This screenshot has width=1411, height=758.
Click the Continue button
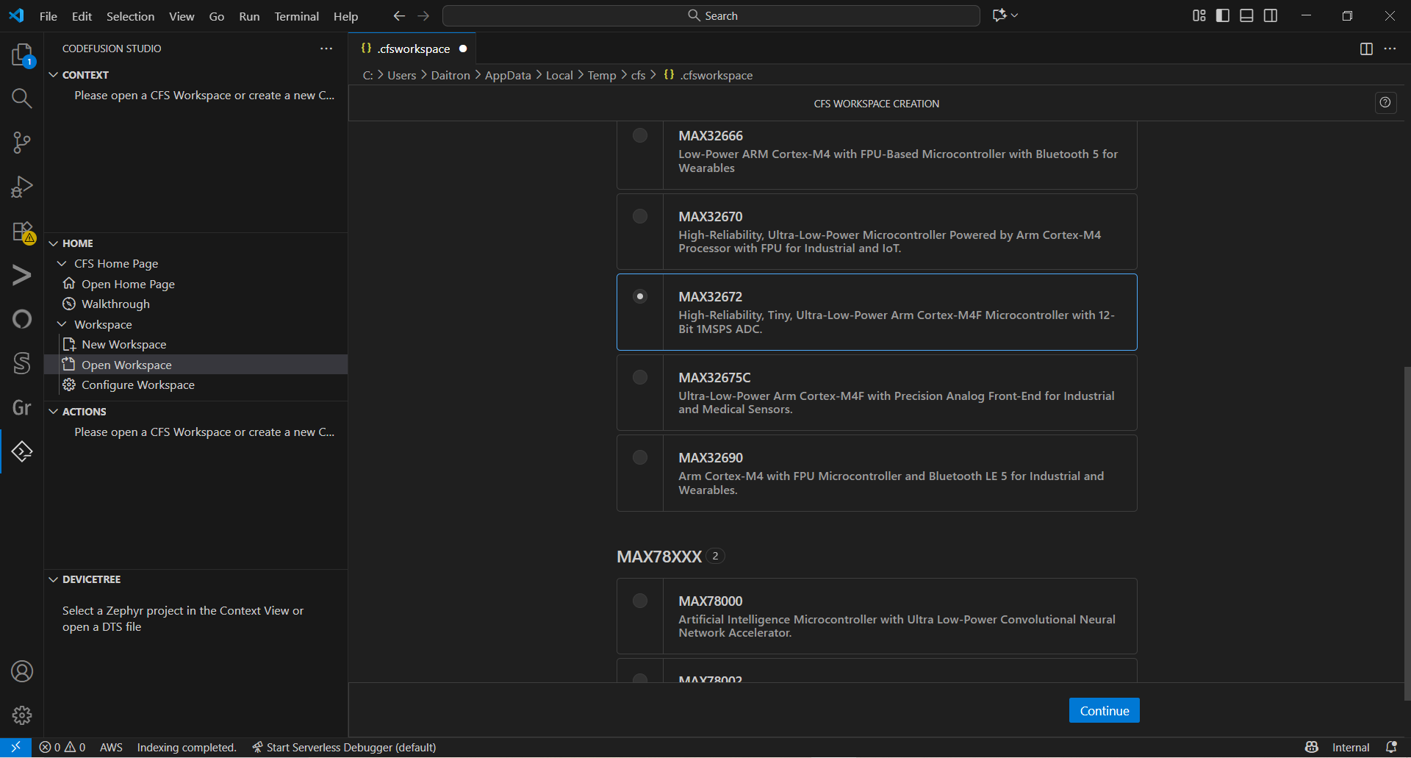(1104, 710)
